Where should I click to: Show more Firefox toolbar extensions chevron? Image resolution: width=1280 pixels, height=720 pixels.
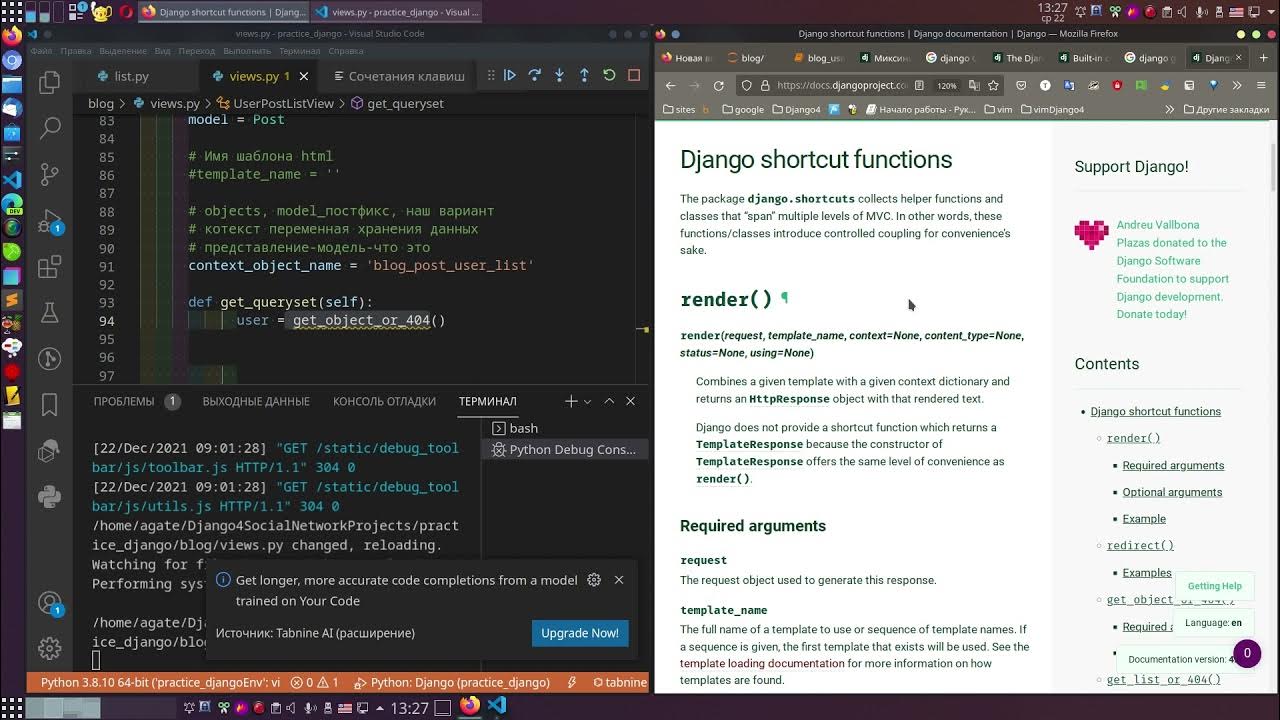pos(1237,85)
